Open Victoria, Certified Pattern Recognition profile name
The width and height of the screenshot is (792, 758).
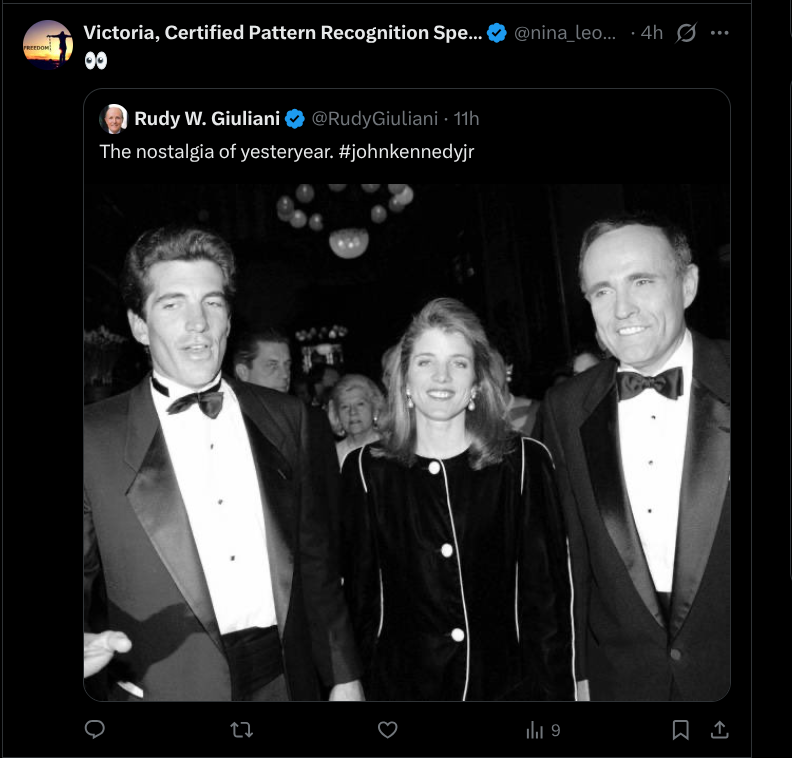pyautogui.click(x=283, y=33)
